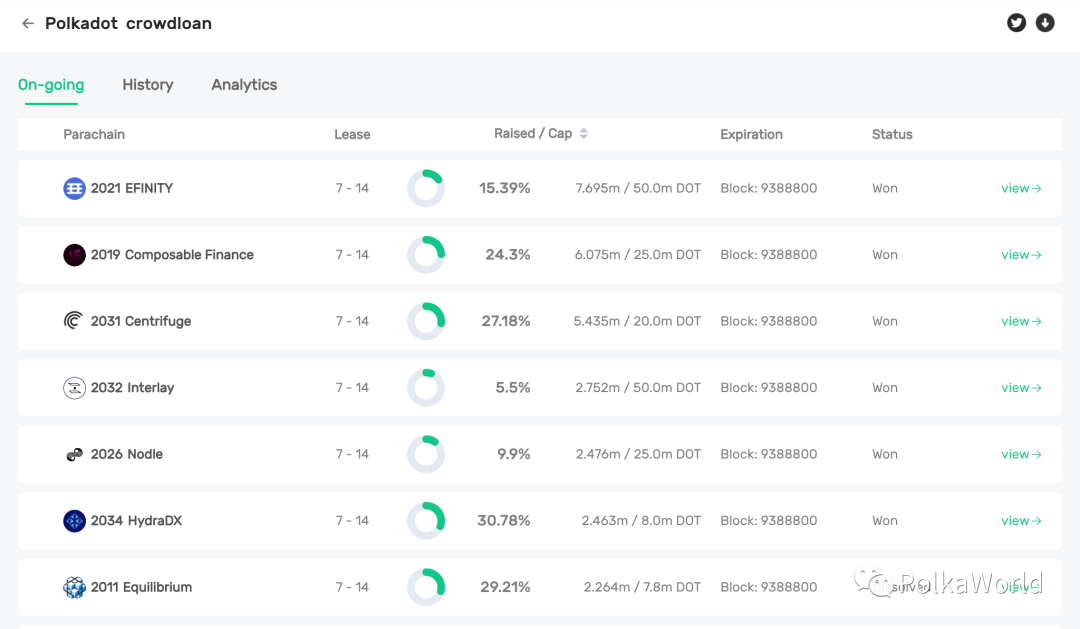Click the Nodle 9.9% progress ring
1080x629 pixels.
point(426,454)
